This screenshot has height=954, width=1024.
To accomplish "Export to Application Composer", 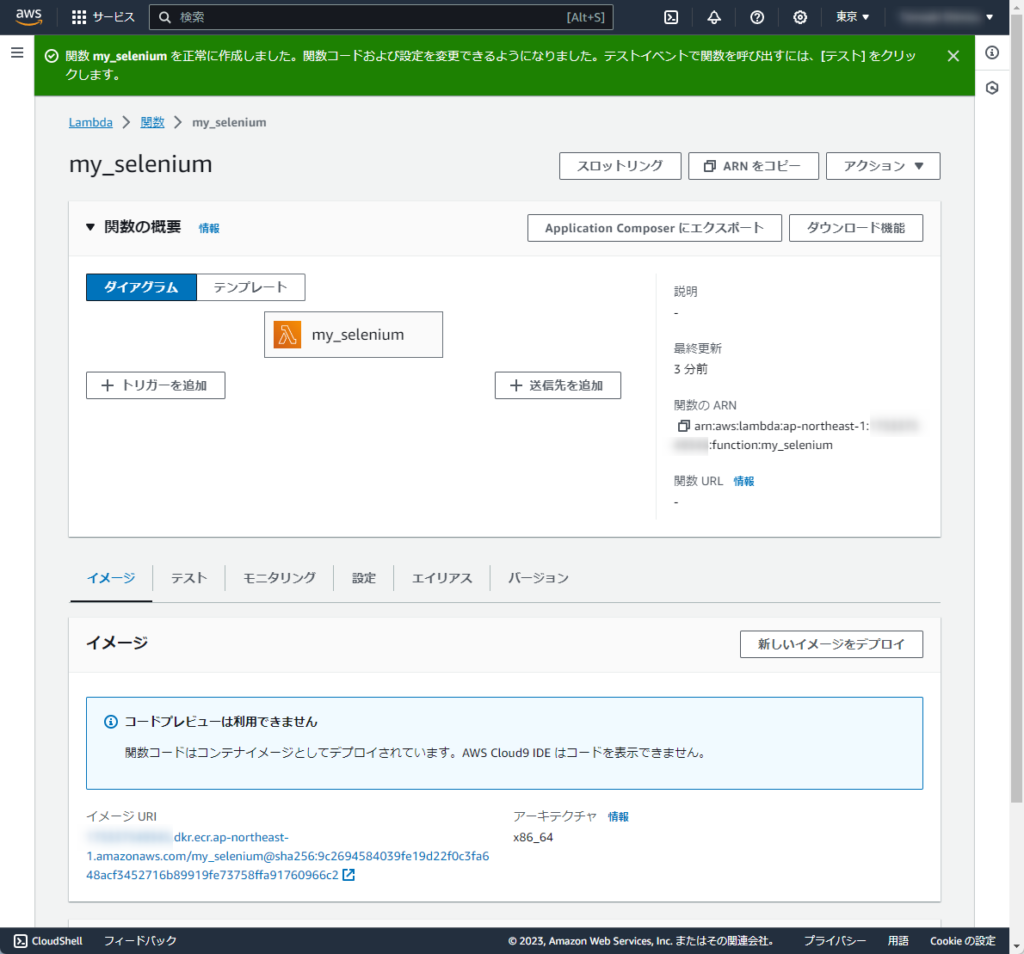I will [x=654, y=228].
